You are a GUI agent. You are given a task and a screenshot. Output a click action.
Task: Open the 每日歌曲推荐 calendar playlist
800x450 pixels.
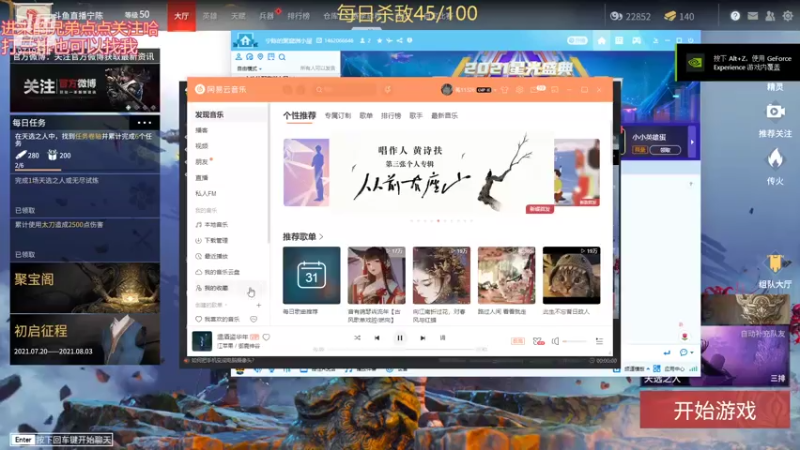[311, 276]
